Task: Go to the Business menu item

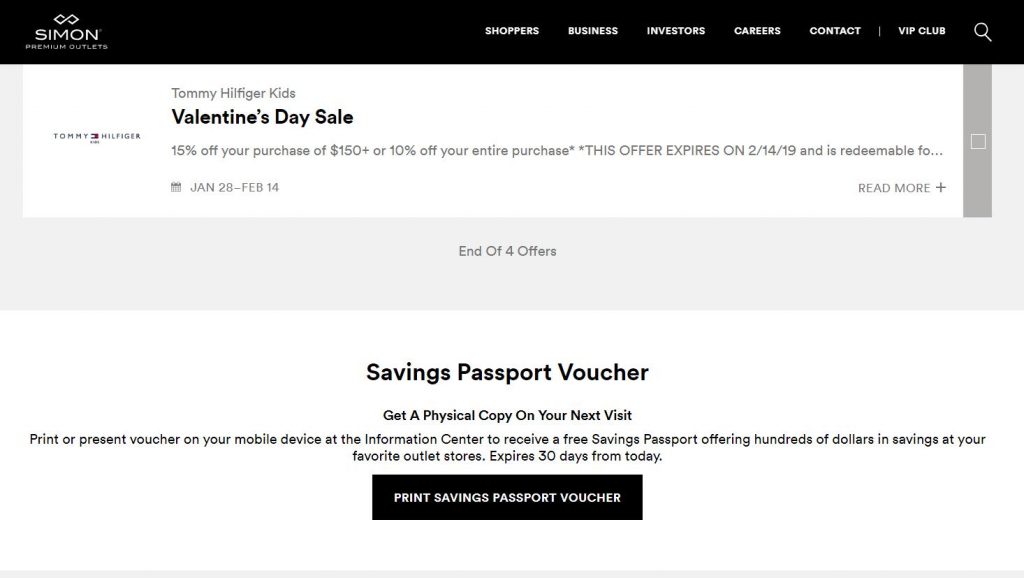Action: 593,31
